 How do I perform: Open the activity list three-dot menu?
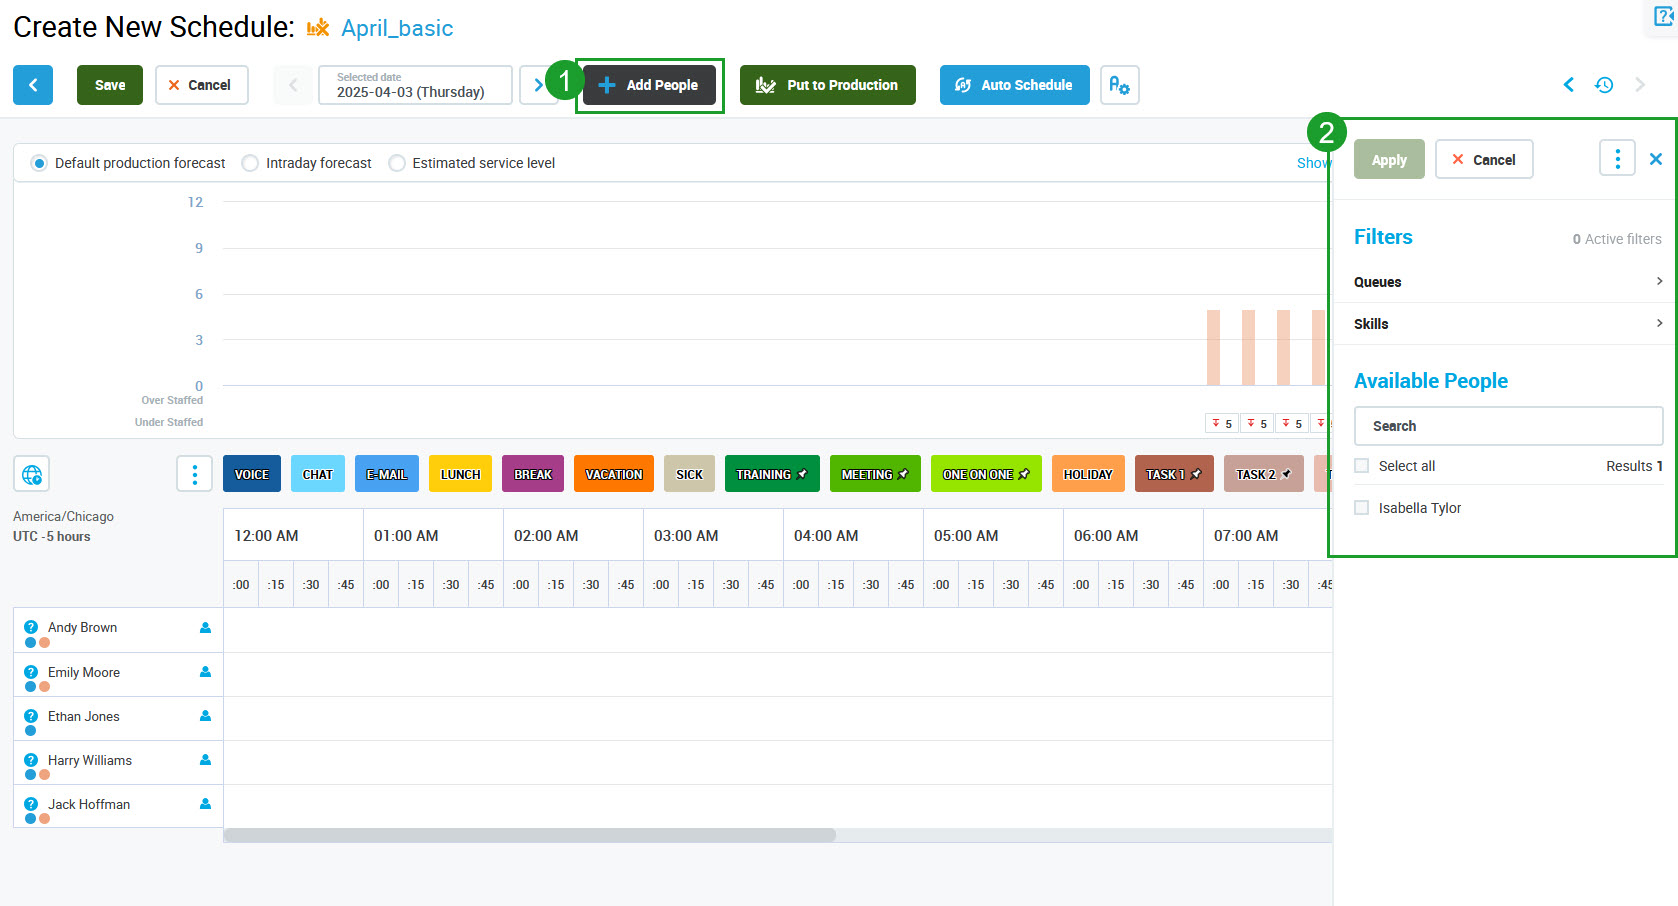[x=194, y=474]
